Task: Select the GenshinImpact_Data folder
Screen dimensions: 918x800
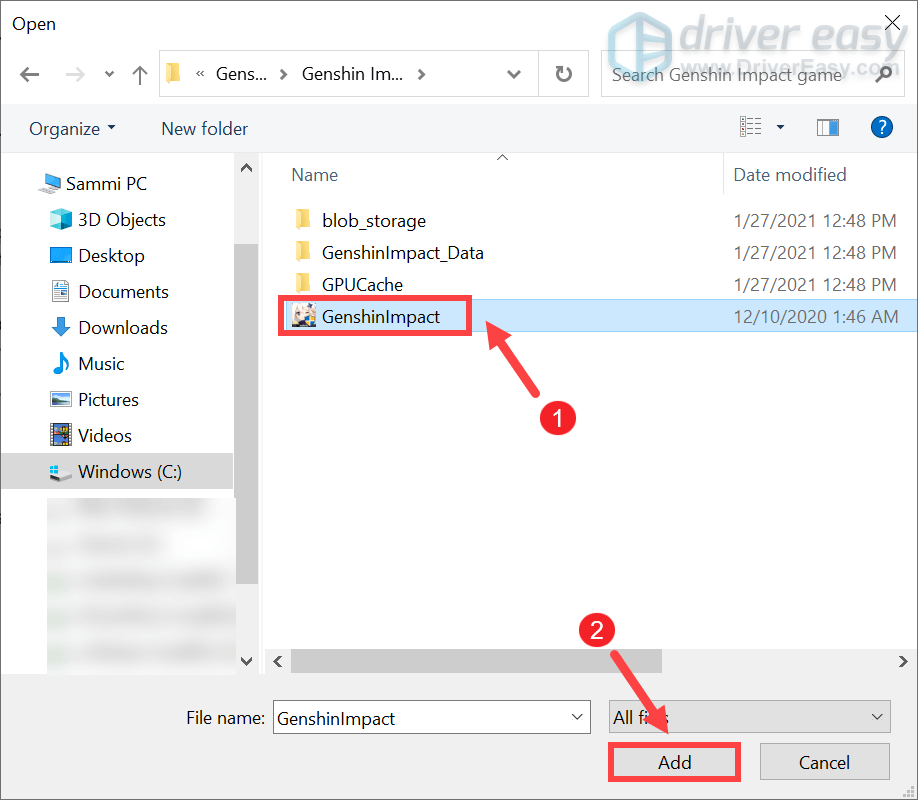Action: click(x=403, y=253)
